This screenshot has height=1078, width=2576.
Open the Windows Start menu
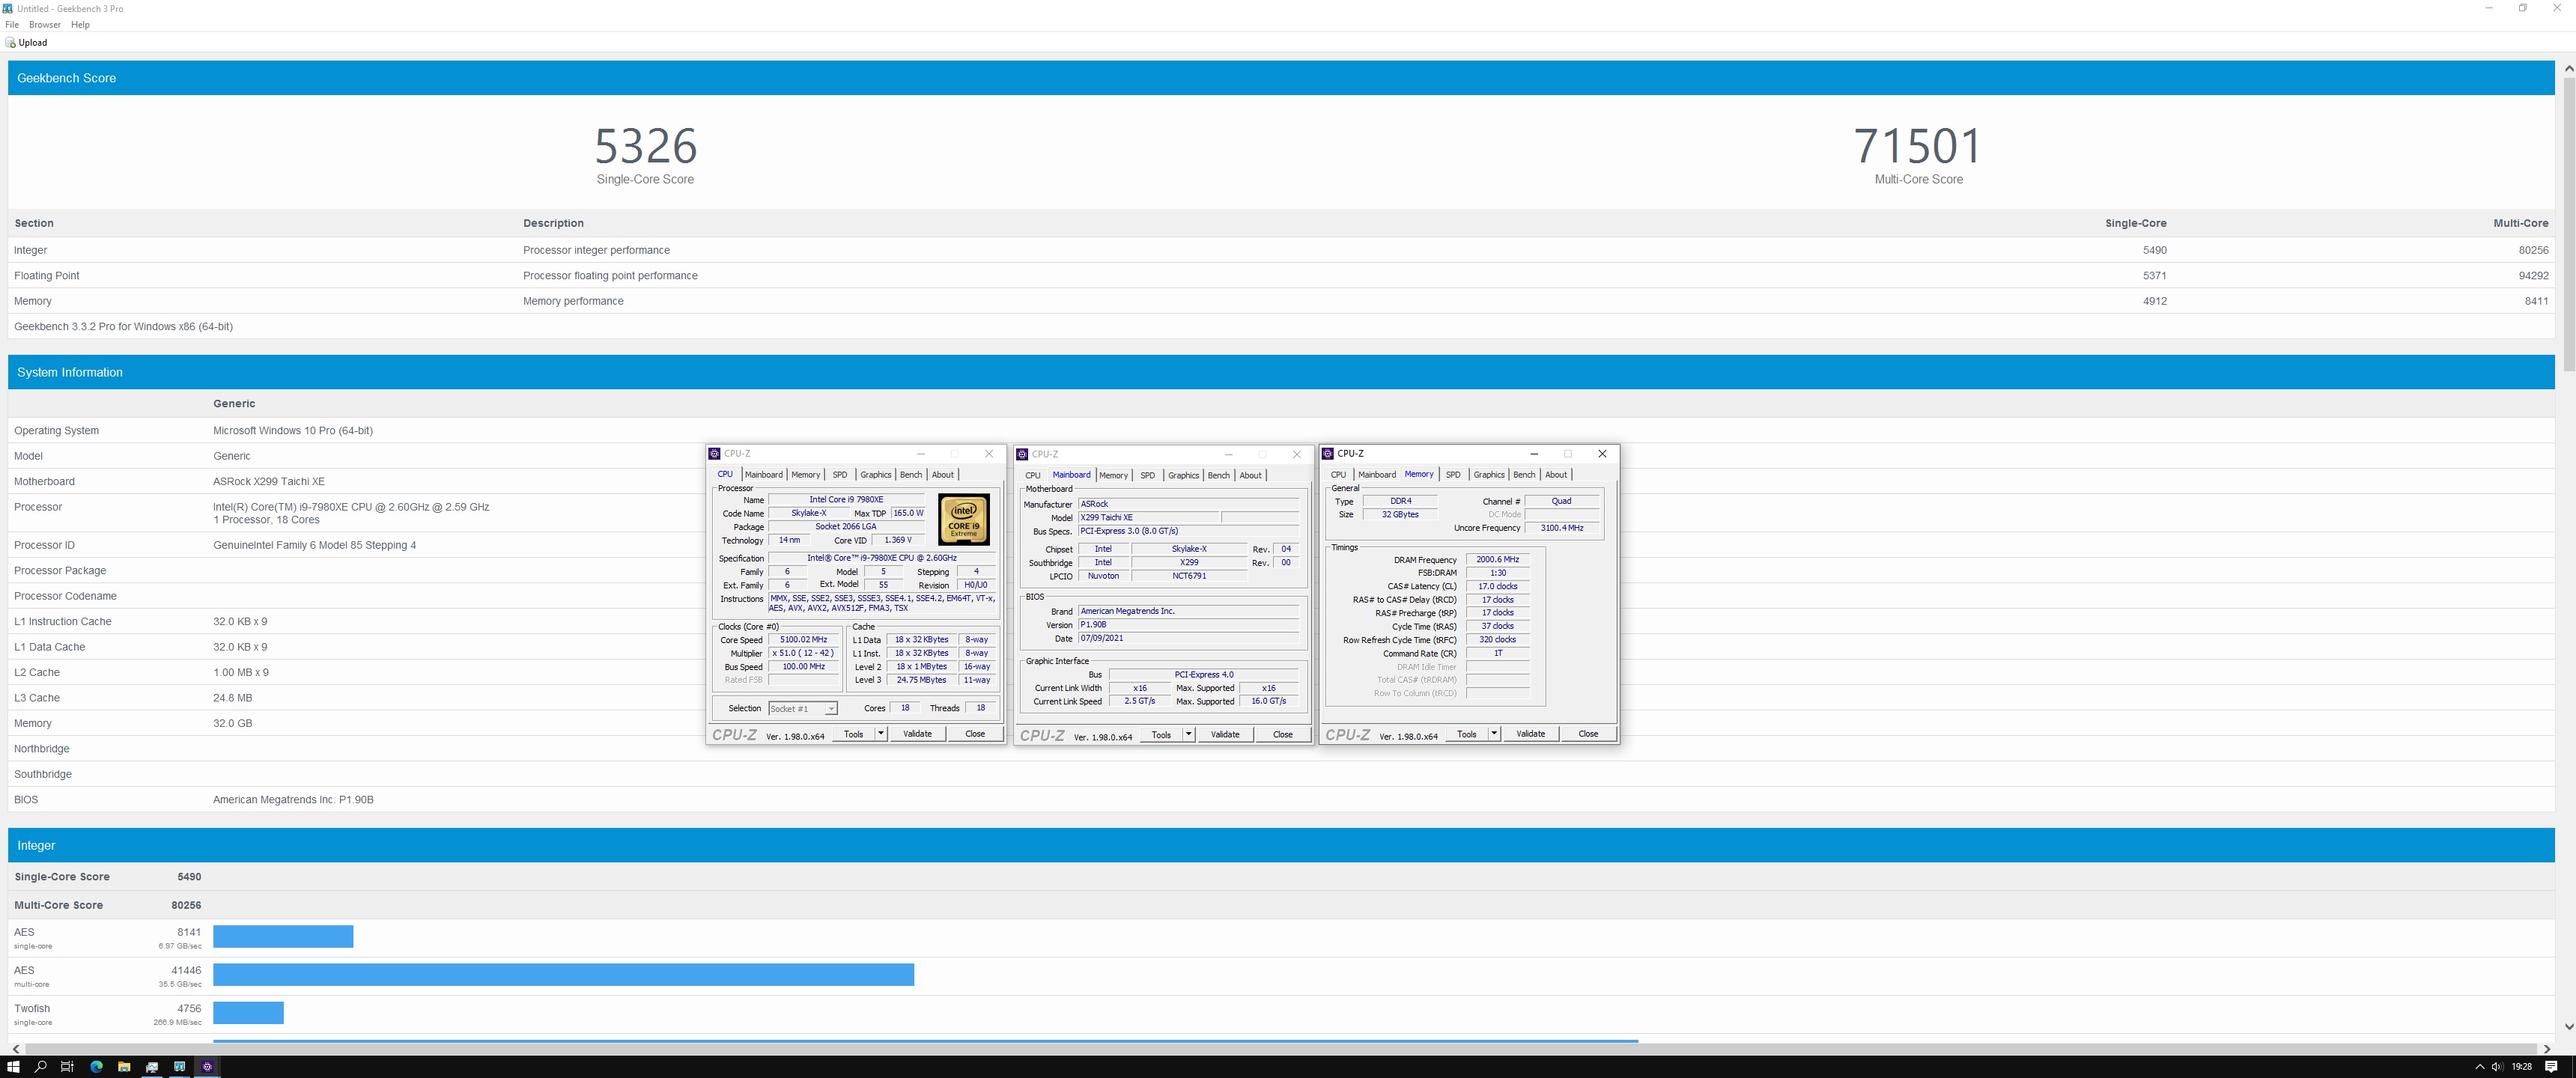(13, 1067)
